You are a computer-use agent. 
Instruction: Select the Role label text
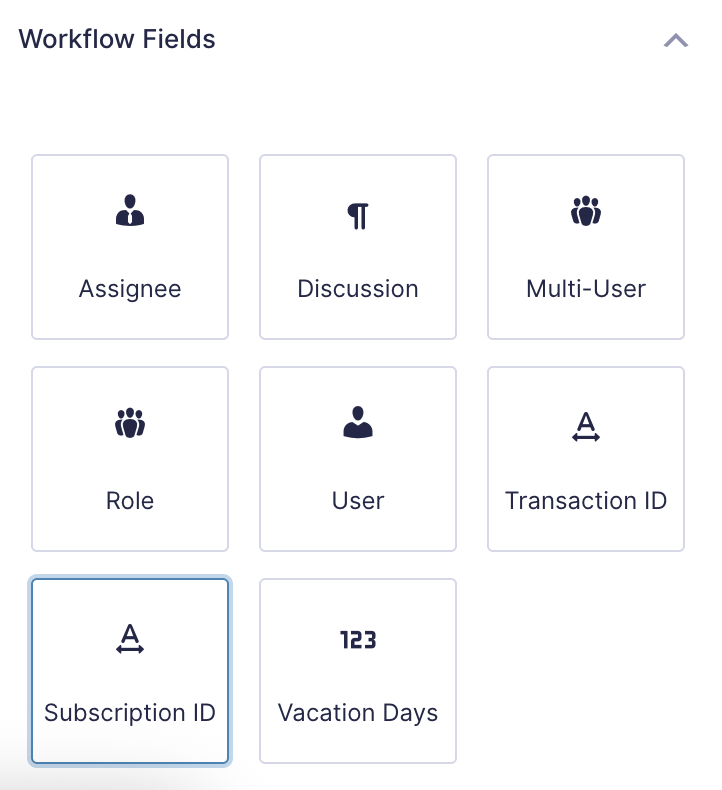[x=130, y=501]
